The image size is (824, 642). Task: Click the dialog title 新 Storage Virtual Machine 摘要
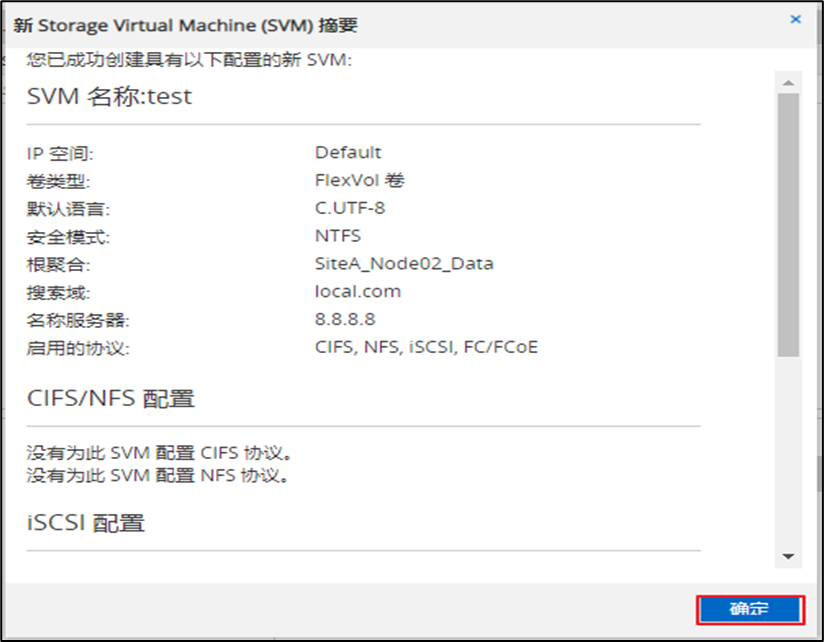pos(185,25)
